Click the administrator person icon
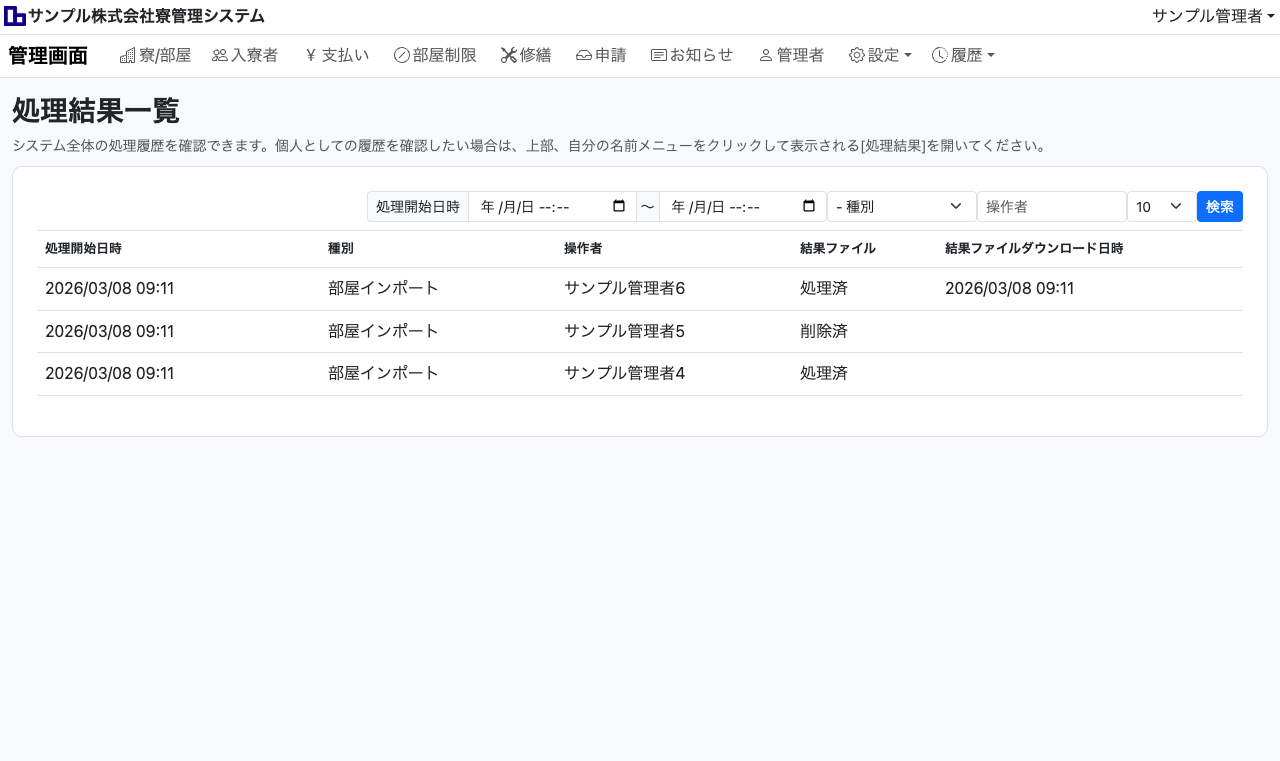 [766, 56]
